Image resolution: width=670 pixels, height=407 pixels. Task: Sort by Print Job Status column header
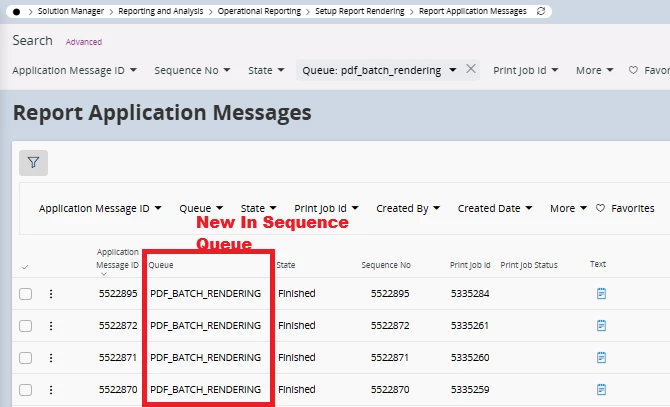point(529,265)
